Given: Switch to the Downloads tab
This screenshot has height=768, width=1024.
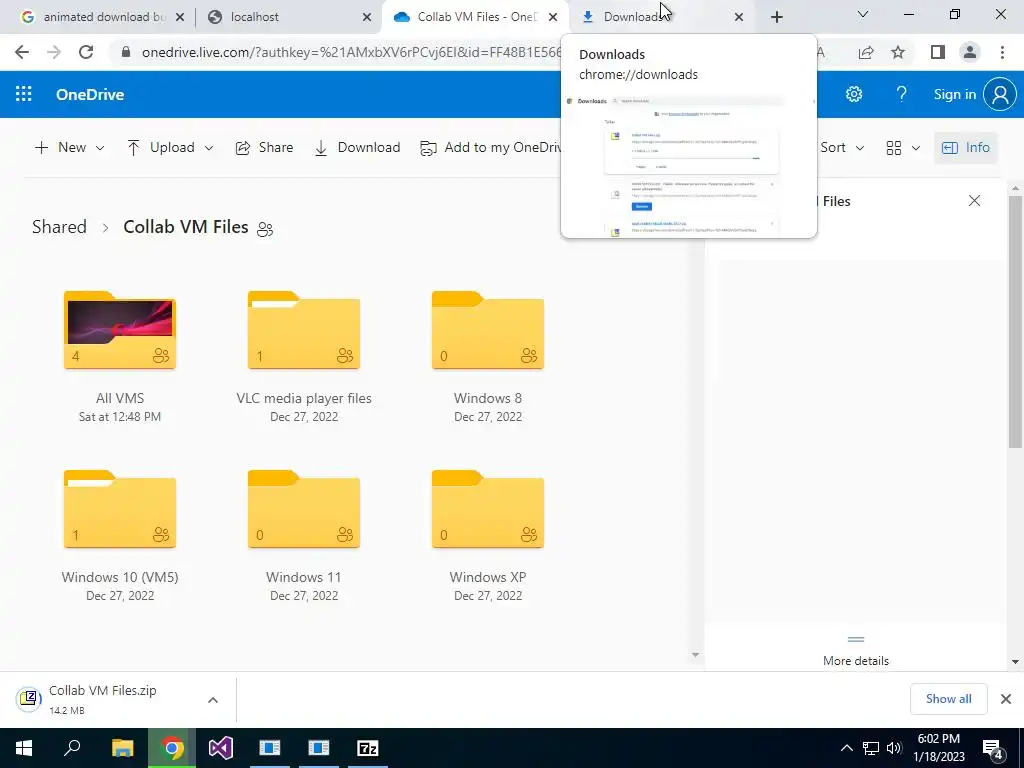Looking at the screenshot, I should point(660,17).
